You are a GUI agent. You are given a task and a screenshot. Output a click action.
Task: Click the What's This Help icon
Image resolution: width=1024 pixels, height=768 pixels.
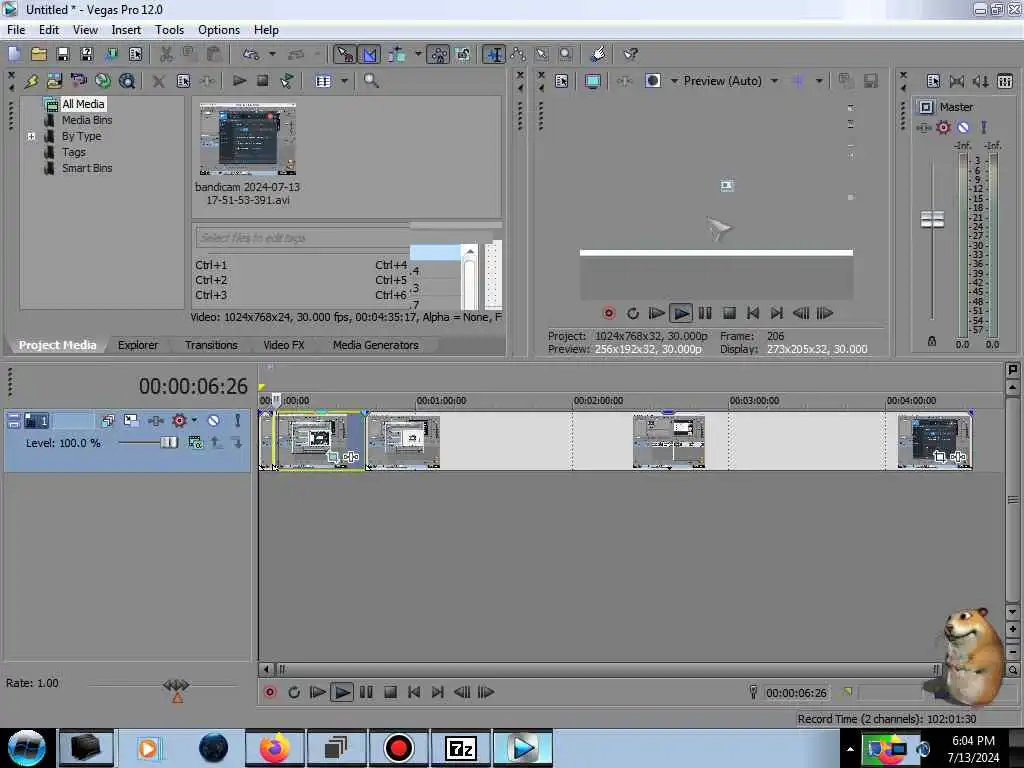point(630,54)
